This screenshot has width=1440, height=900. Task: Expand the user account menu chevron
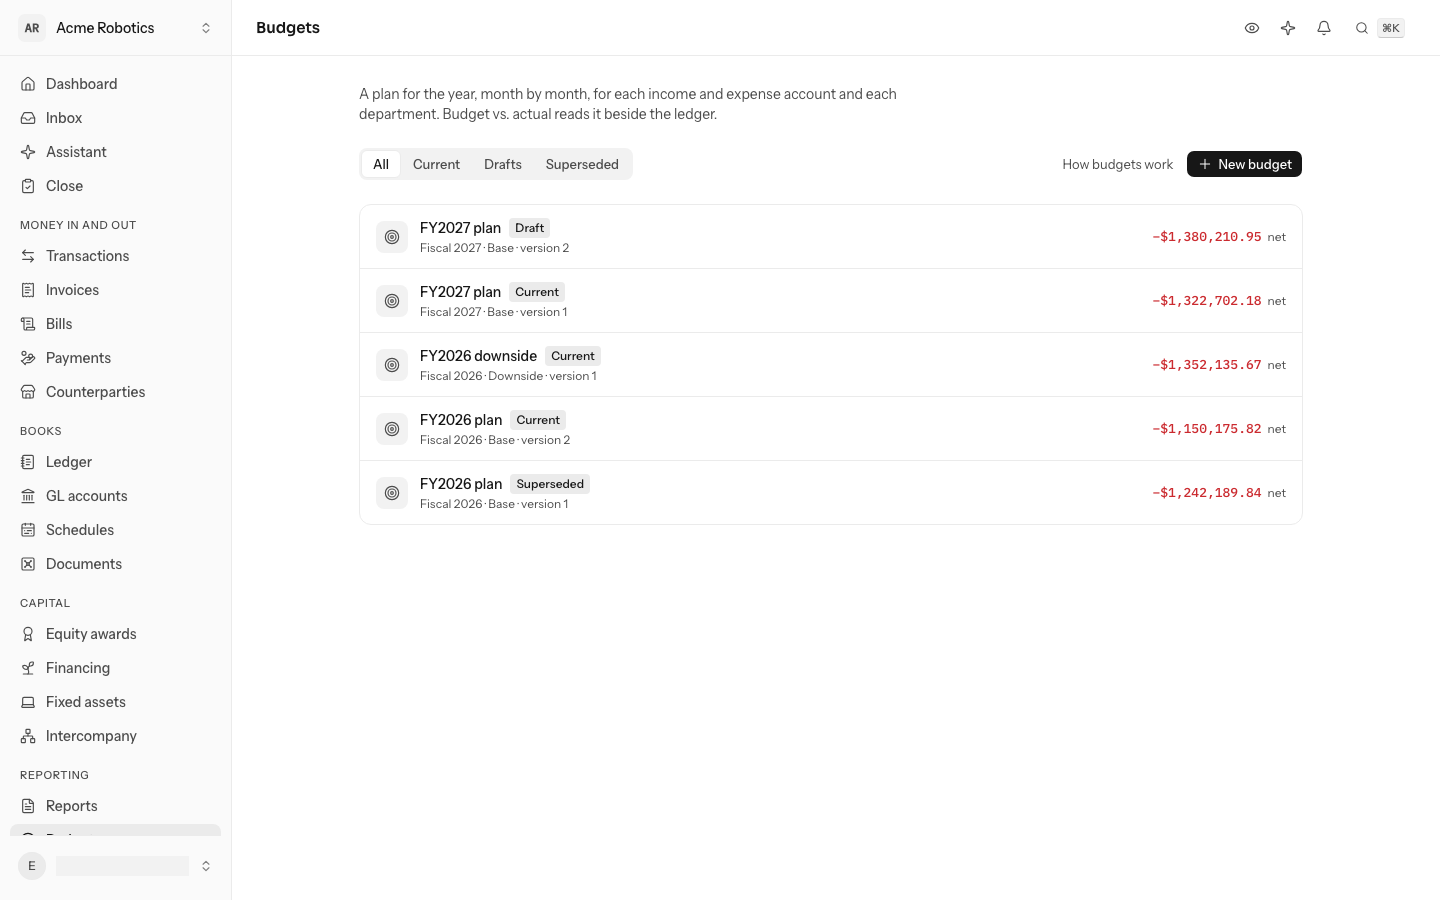pos(206,866)
